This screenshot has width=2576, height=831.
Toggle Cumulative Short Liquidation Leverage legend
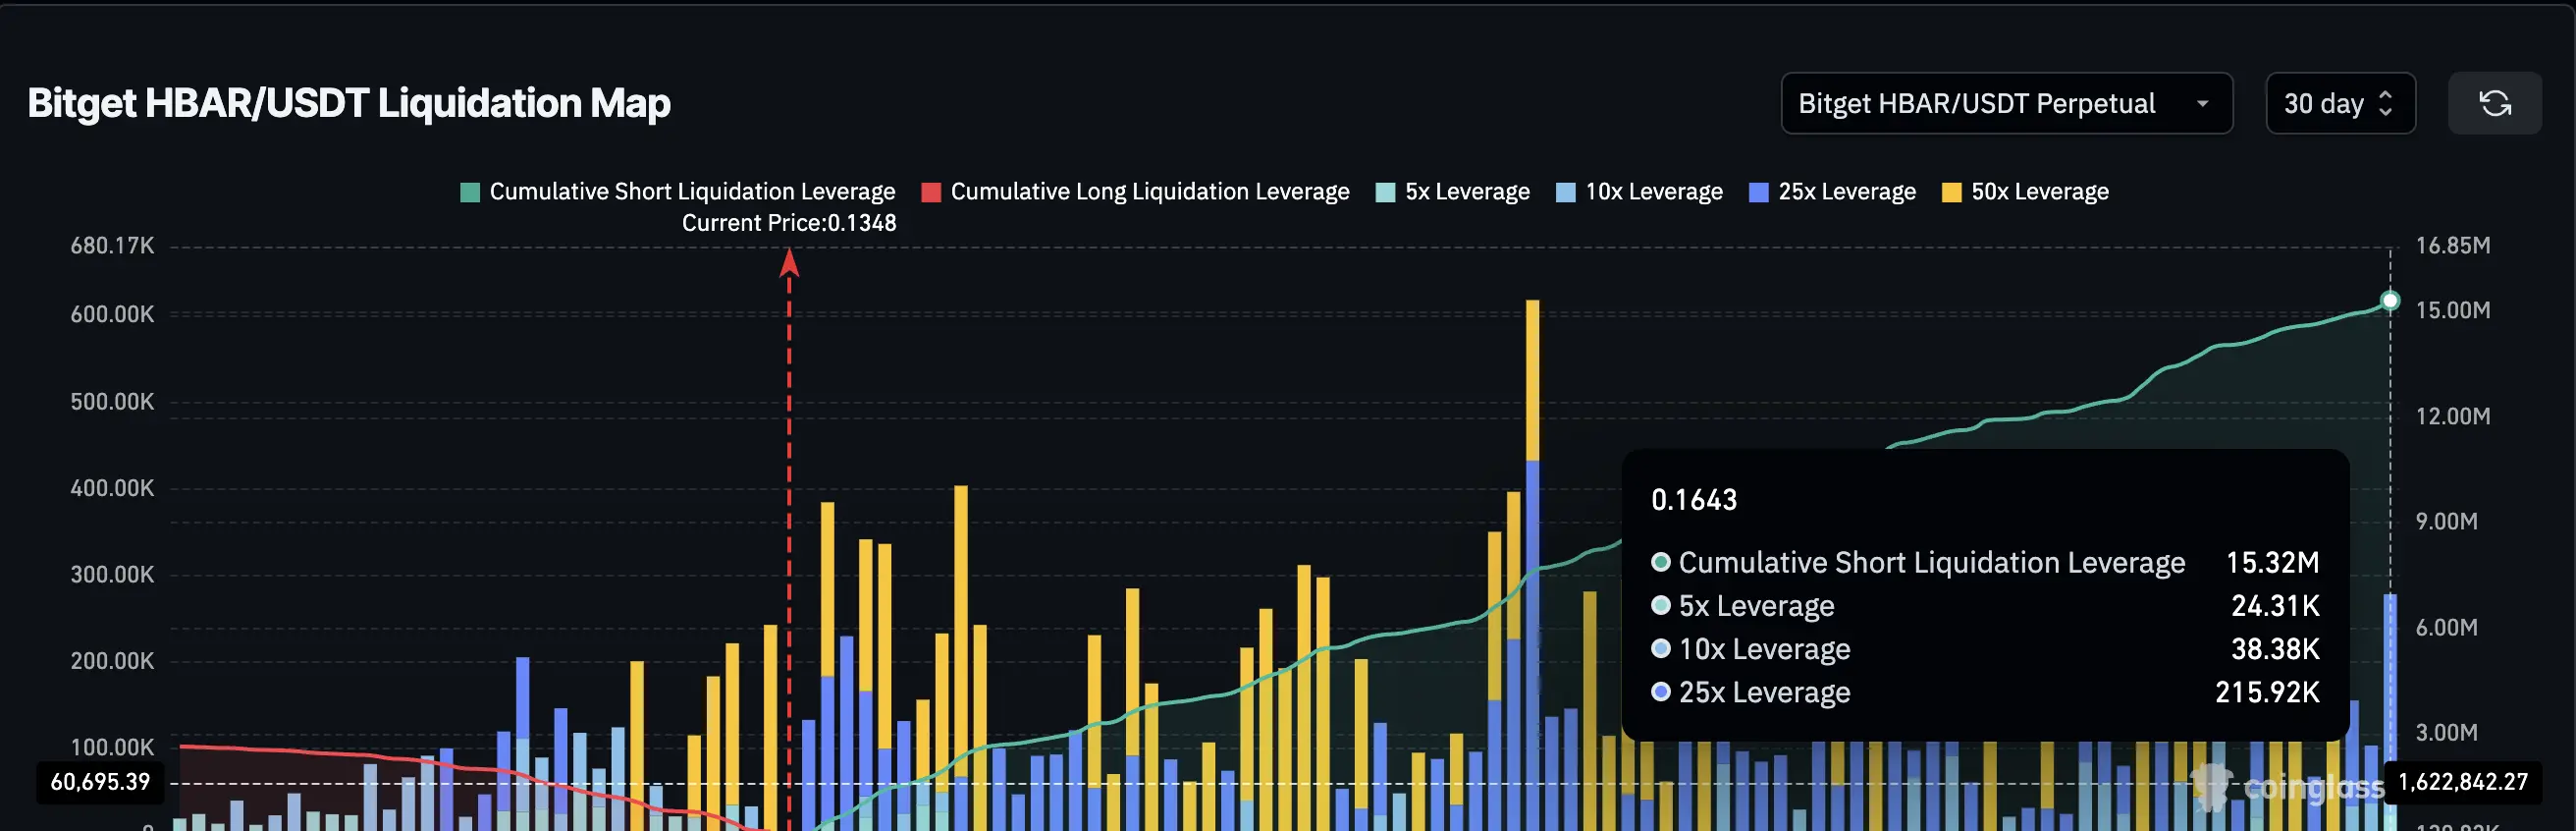[678, 191]
